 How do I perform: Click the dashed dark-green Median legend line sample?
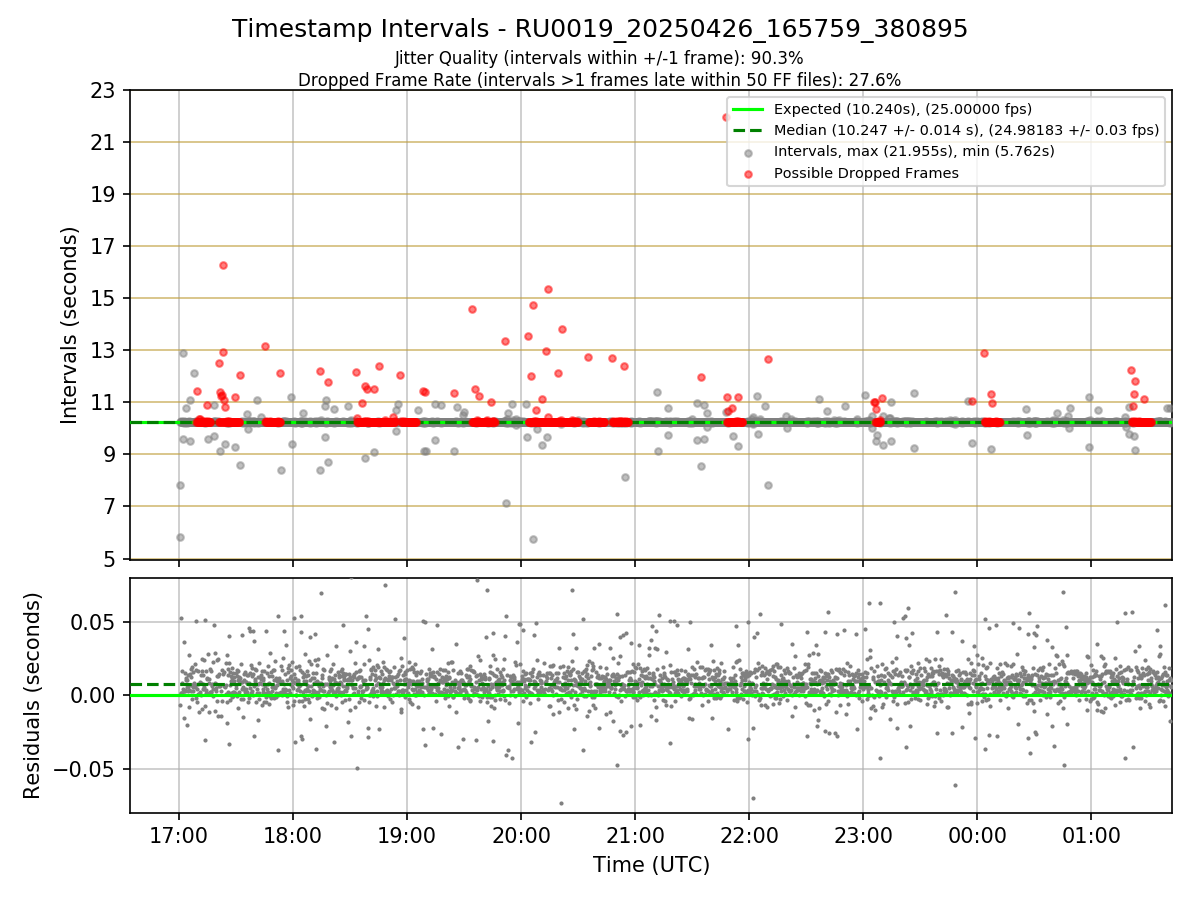(749, 130)
